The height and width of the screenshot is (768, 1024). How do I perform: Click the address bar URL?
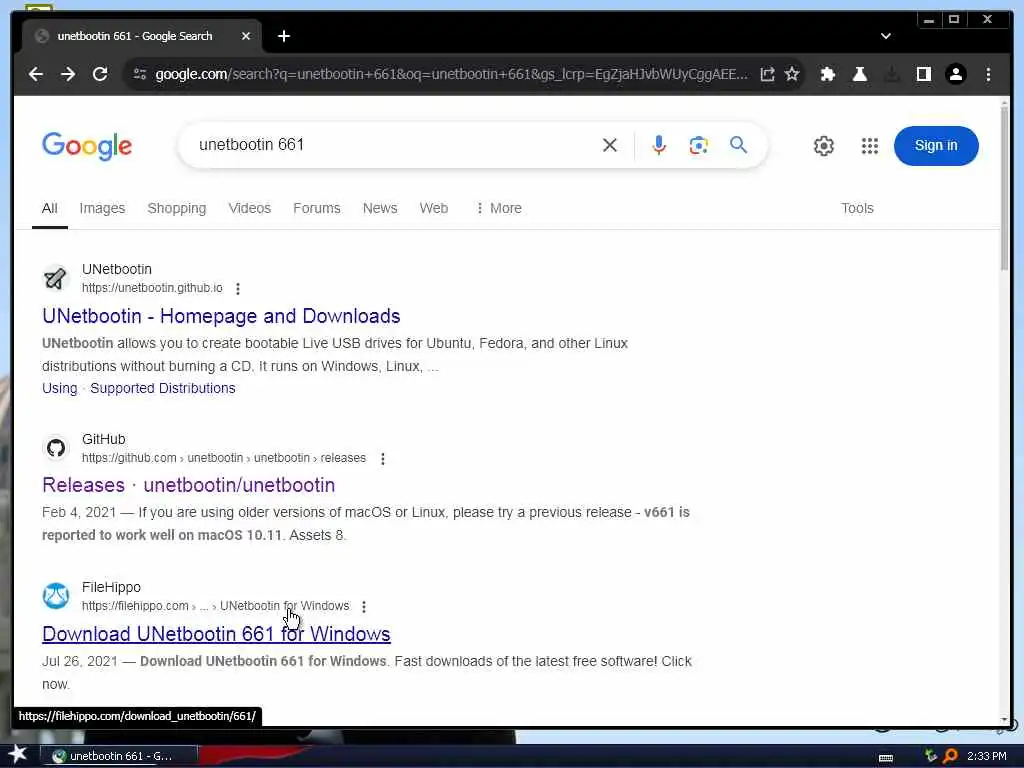451,74
